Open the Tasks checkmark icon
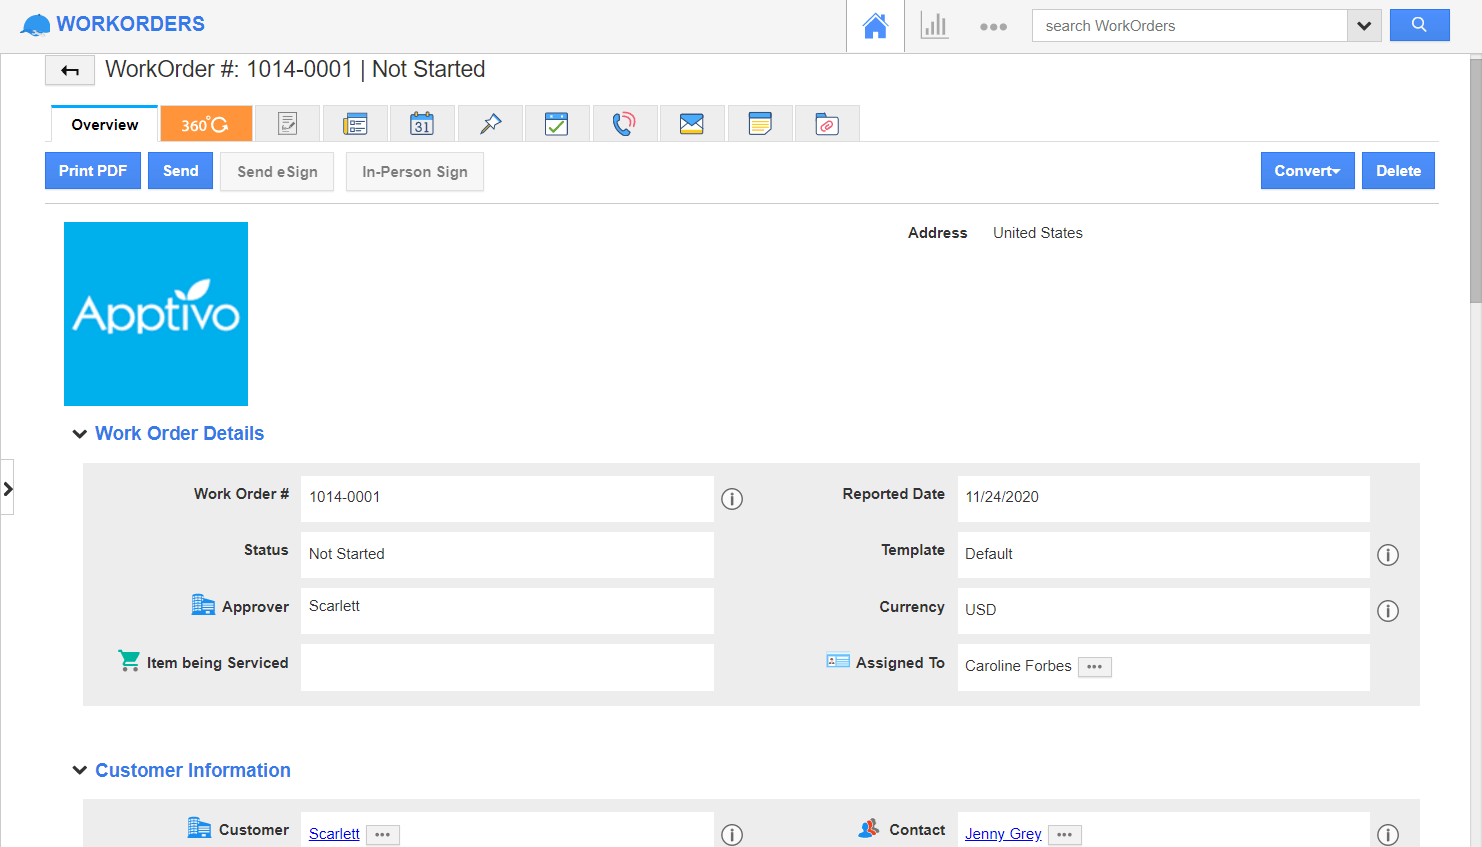 [x=557, y=122]
